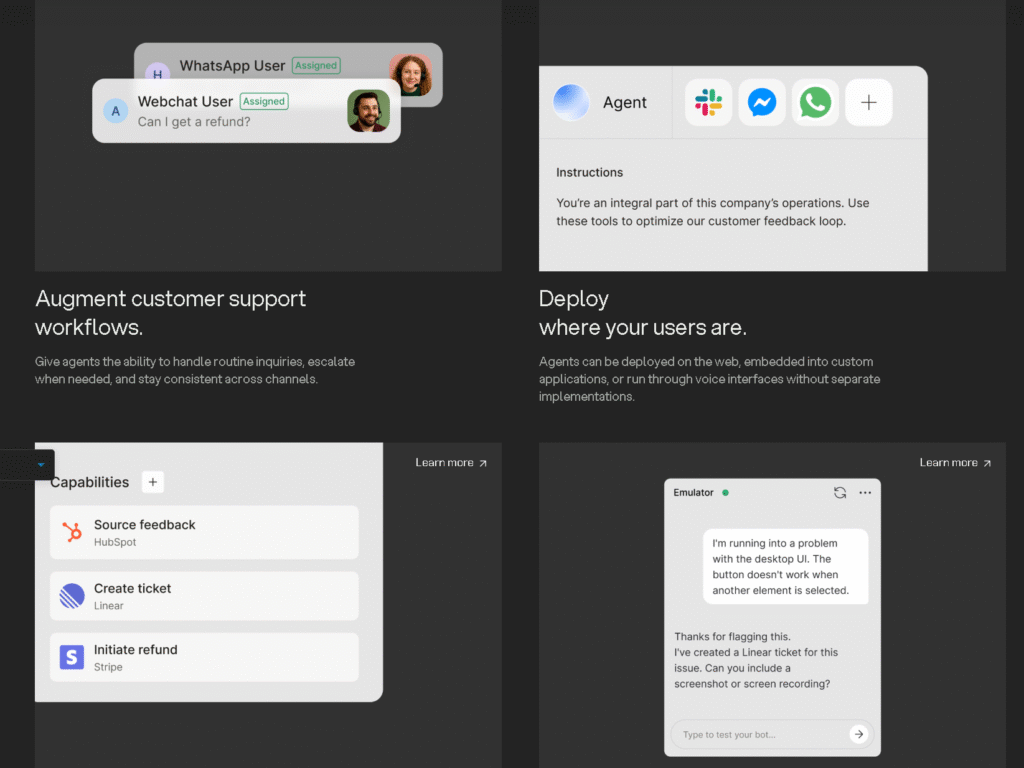Click the Slack channel icon
Image resolution: width=1024 pixels, height=768 pixels.
(x=709, y=102)
